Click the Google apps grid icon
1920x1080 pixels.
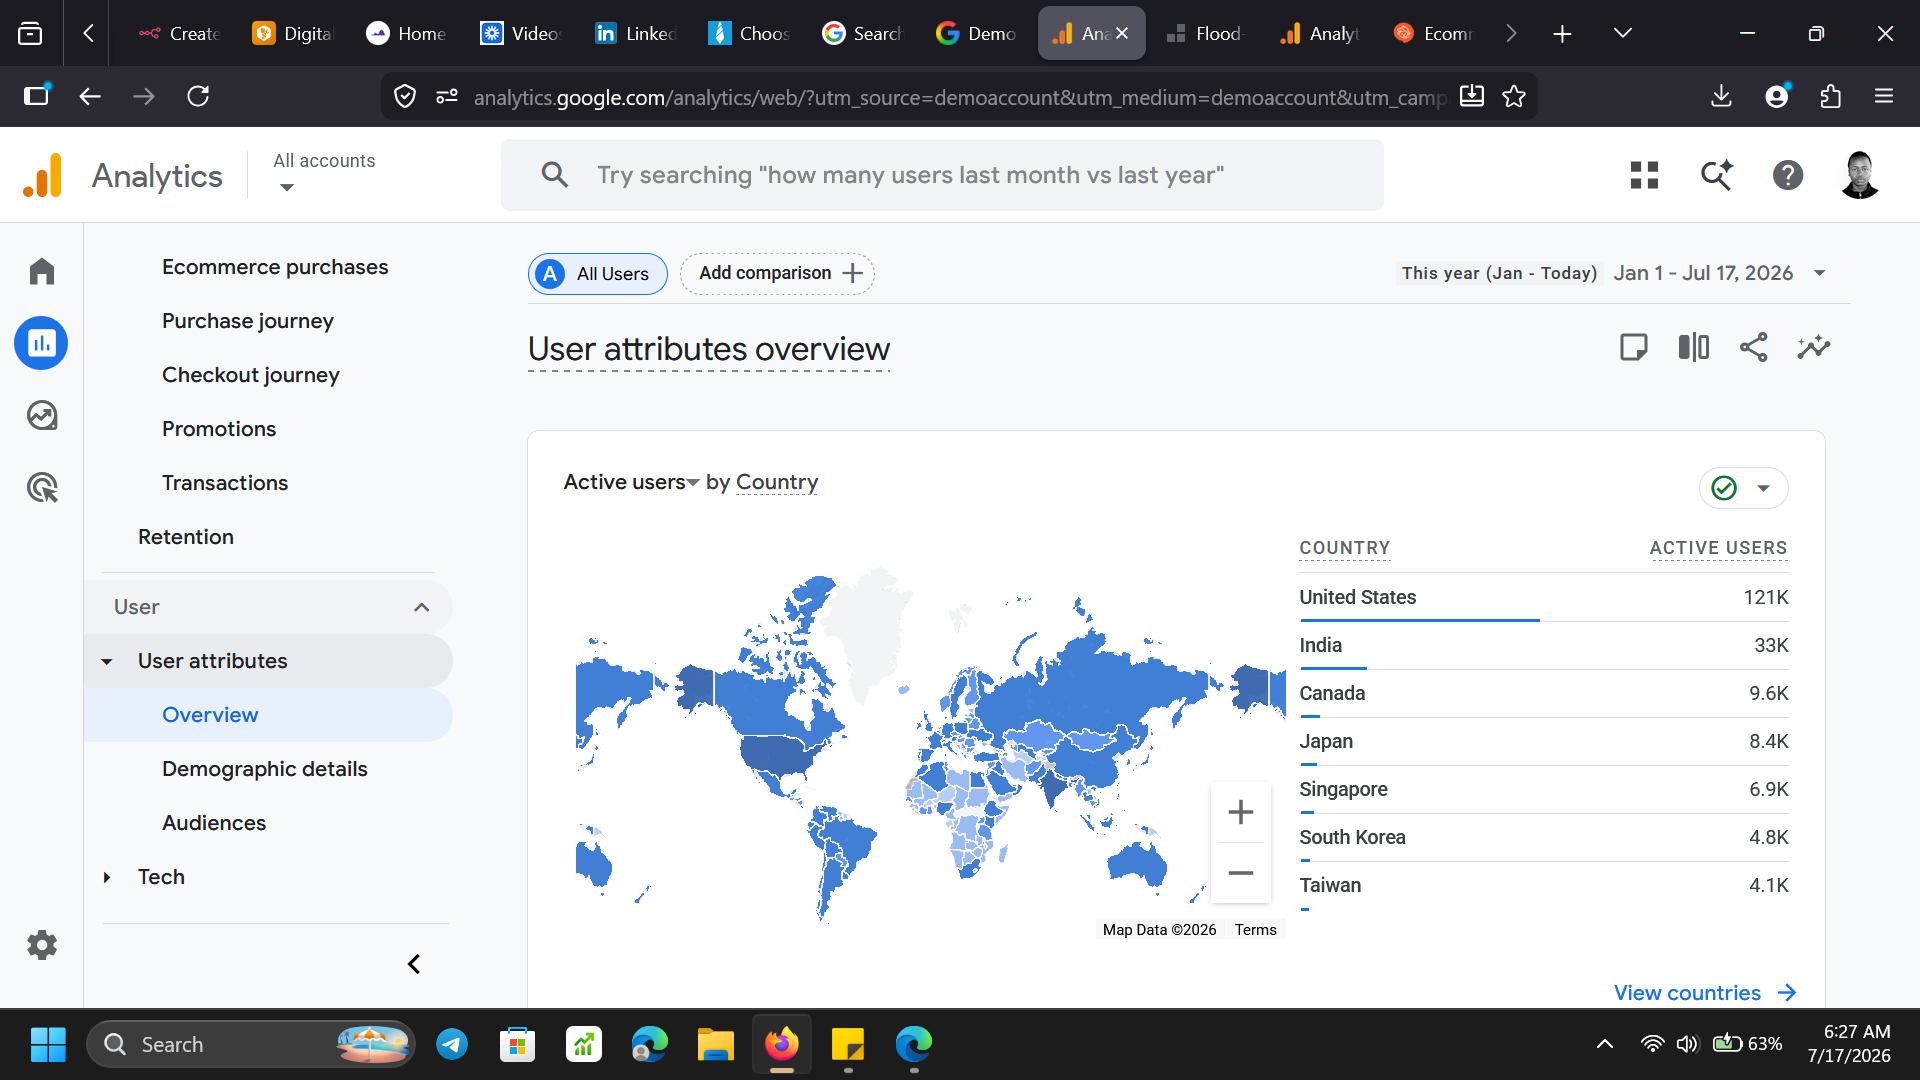click(1644, 175)
